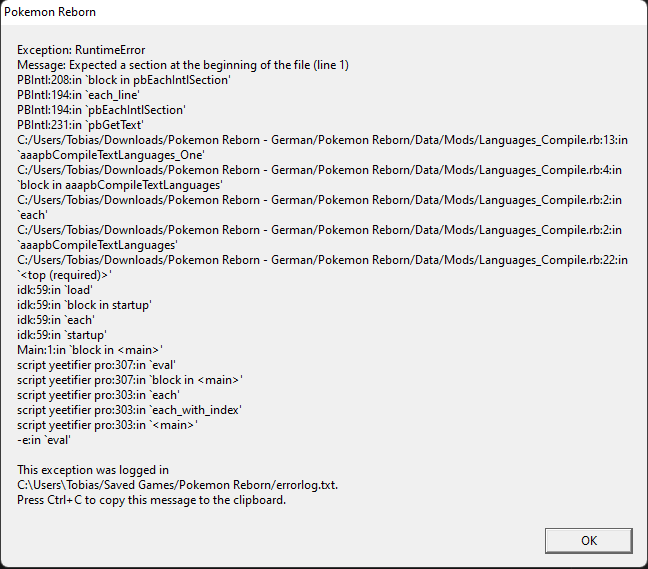Click the '-e:in eval' line
Viewport: 648px width, 569px height.
coord(44,440)
